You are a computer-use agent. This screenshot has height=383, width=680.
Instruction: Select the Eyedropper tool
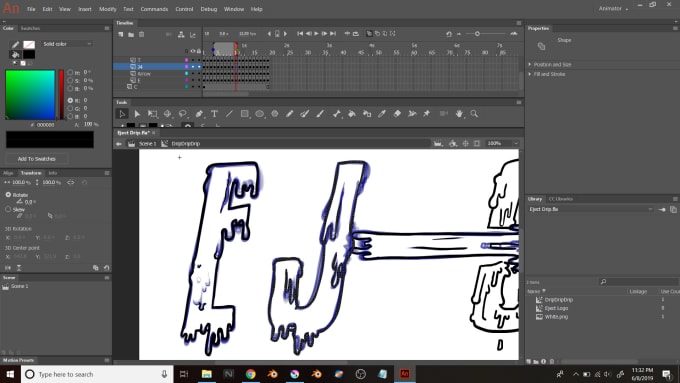point(382,114)
